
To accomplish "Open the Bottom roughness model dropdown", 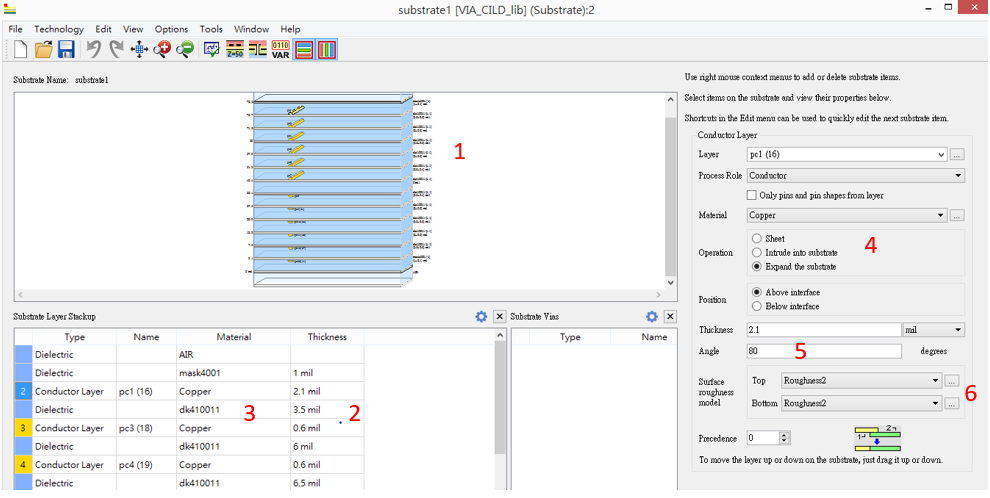I will 861,403.
